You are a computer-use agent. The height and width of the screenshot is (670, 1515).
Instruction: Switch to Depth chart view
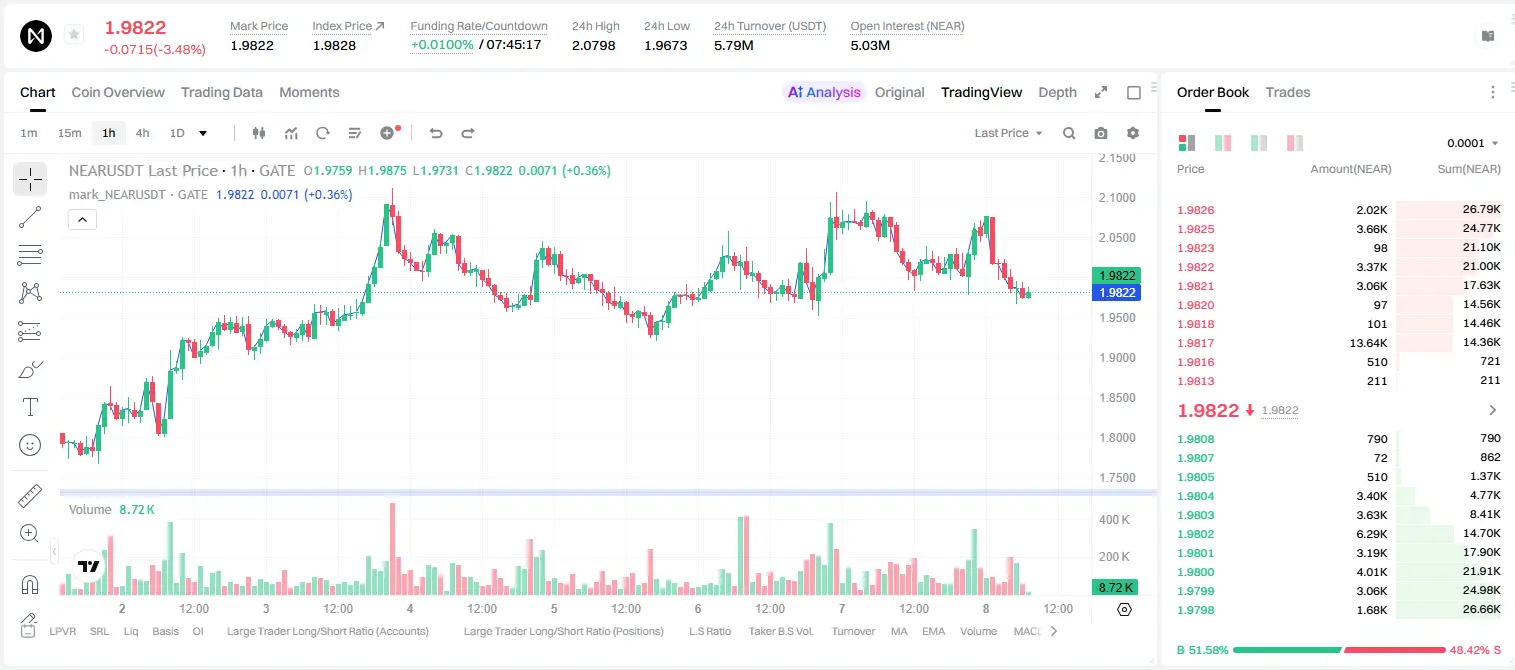click(1057, 92)
